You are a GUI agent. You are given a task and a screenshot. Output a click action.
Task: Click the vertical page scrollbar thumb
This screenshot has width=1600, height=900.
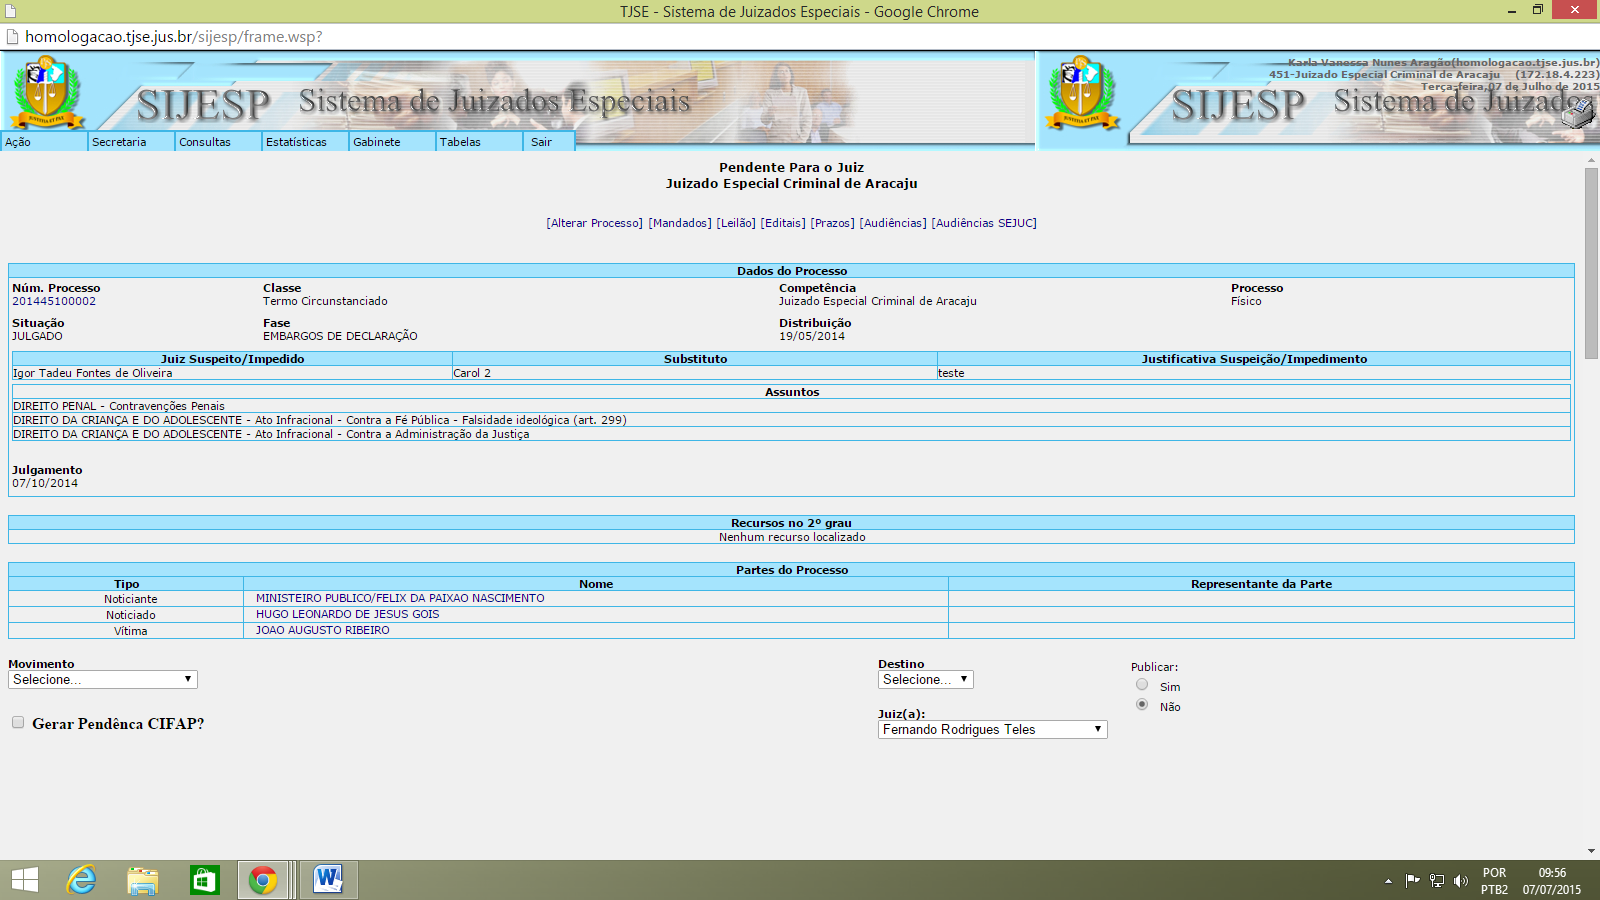click(1591, 262)
